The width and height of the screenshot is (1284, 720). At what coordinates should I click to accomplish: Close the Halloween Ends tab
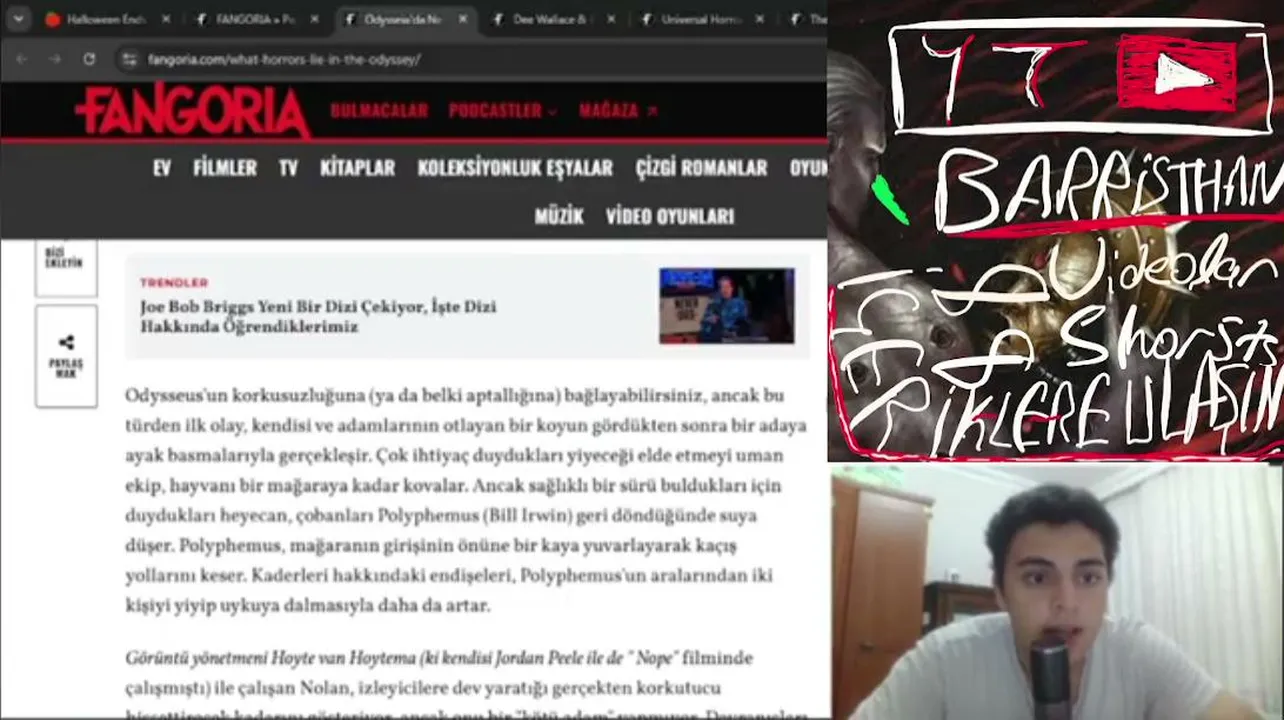point(166,19)
